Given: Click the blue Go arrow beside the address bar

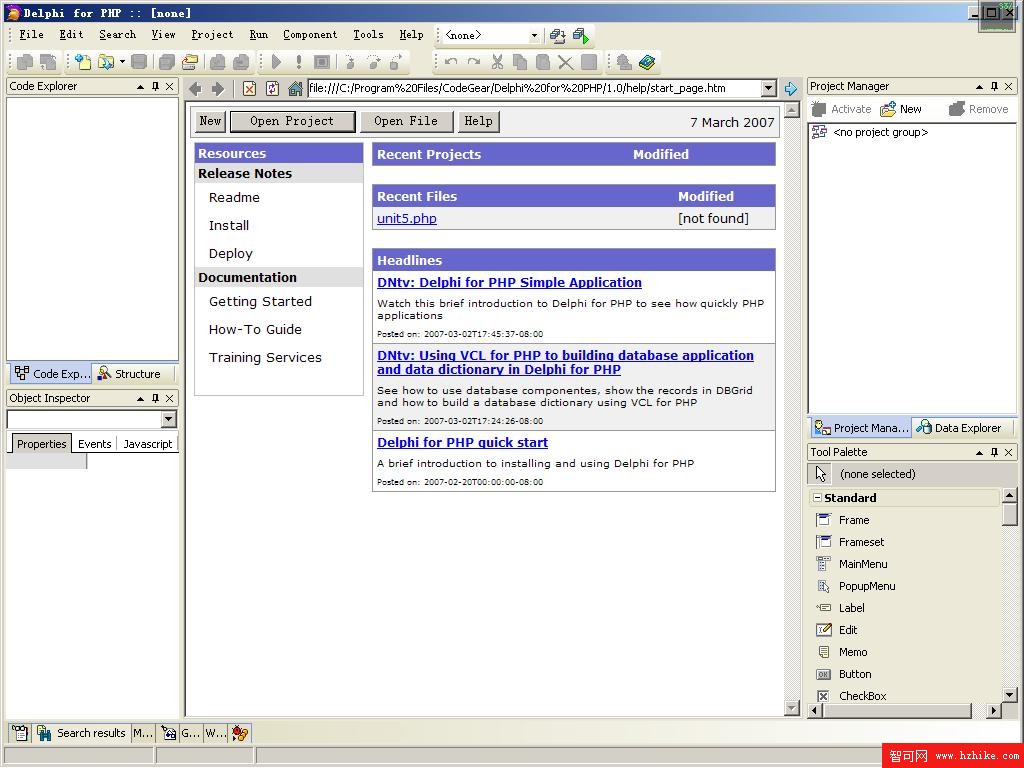Looking at the screenshot, I should coord(791,89).
